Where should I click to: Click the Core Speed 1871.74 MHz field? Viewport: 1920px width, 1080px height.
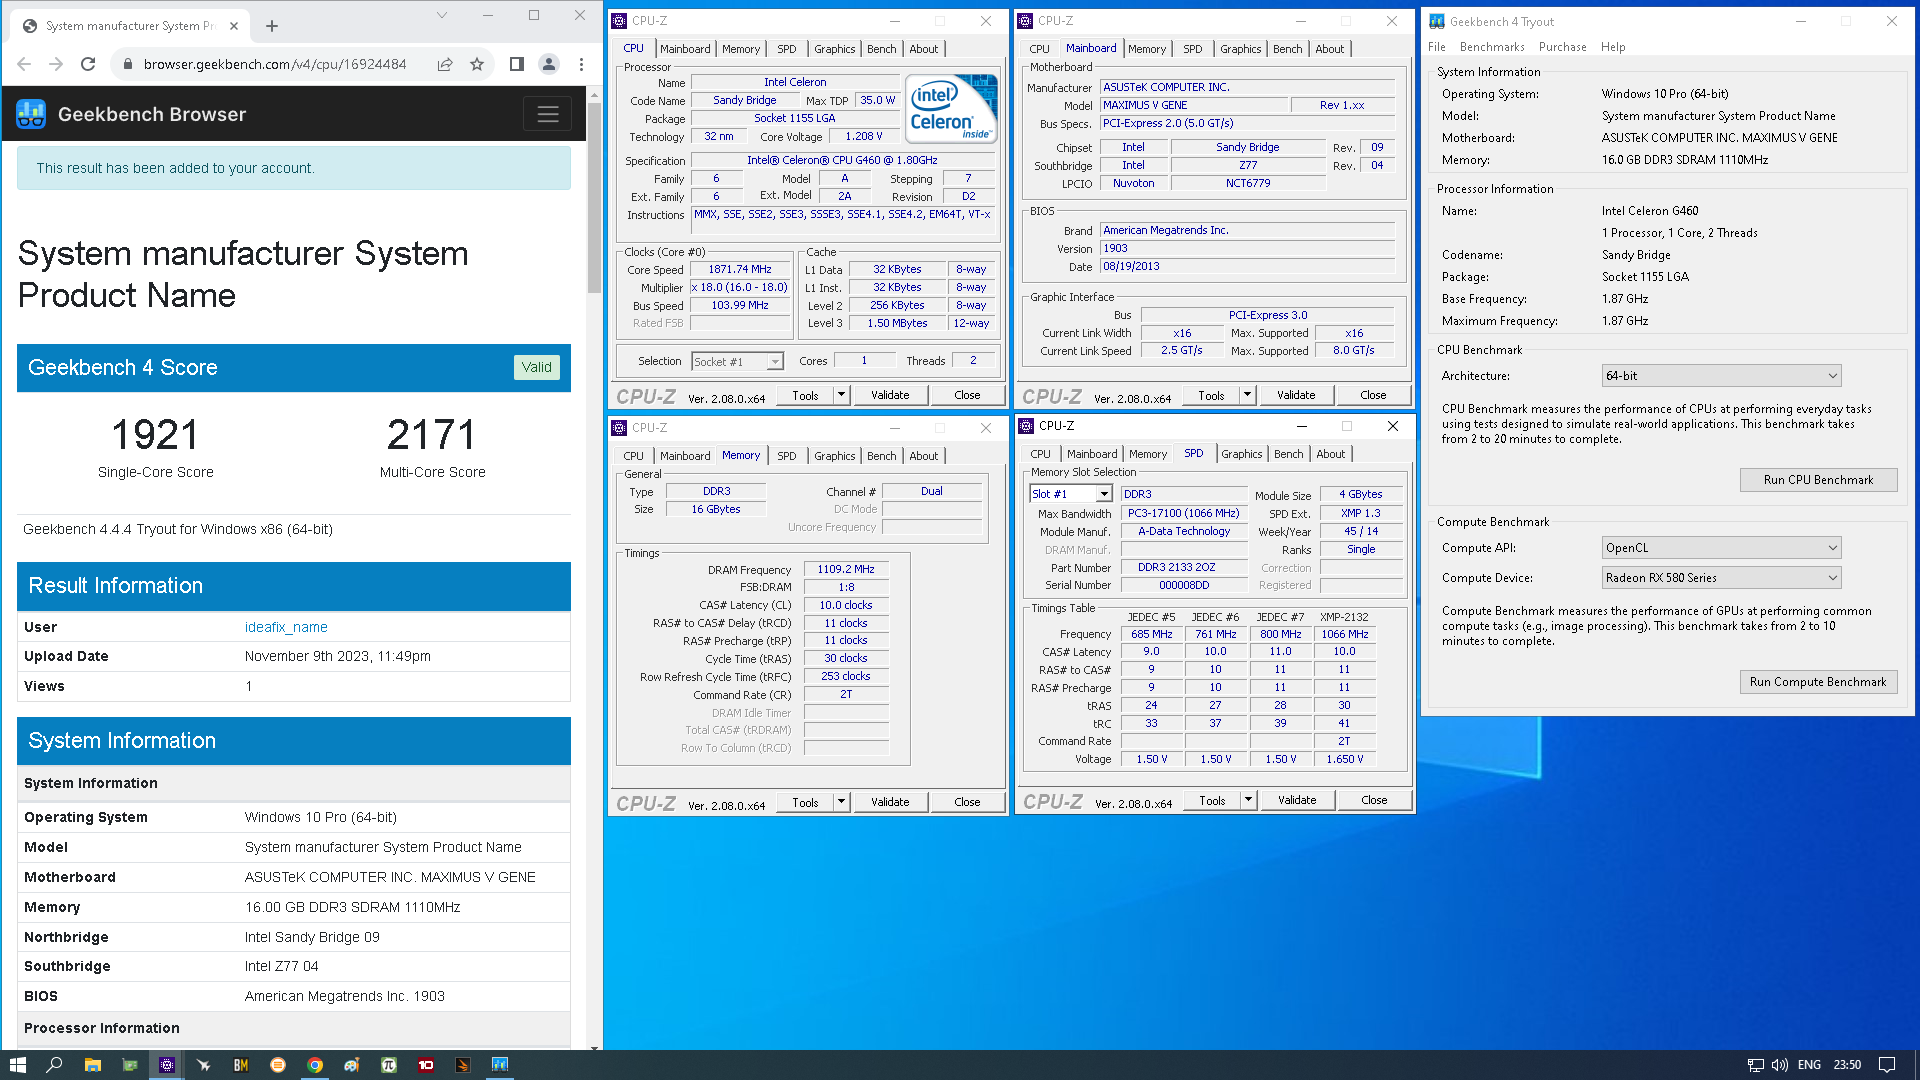(x=740, y=270)
